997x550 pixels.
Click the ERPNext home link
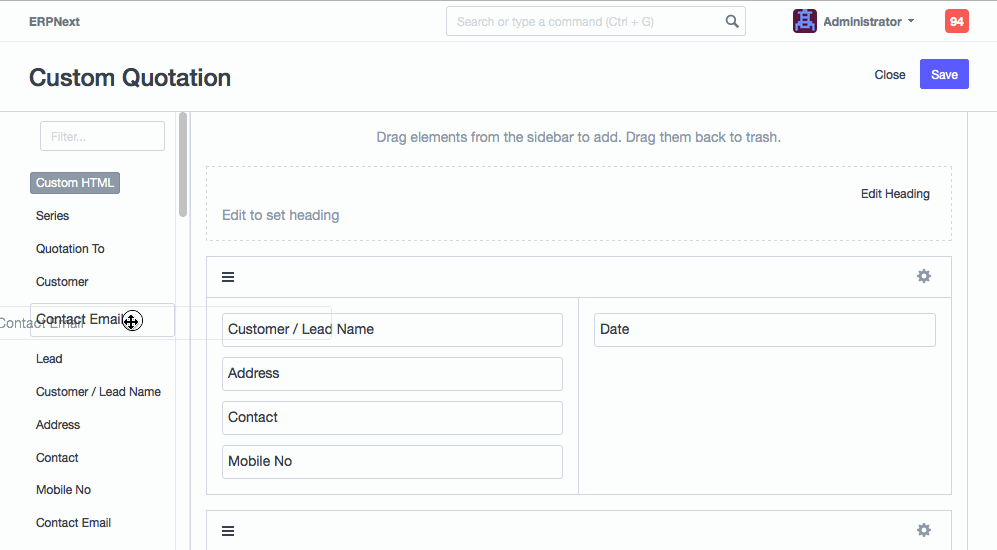tap(54, 21)
